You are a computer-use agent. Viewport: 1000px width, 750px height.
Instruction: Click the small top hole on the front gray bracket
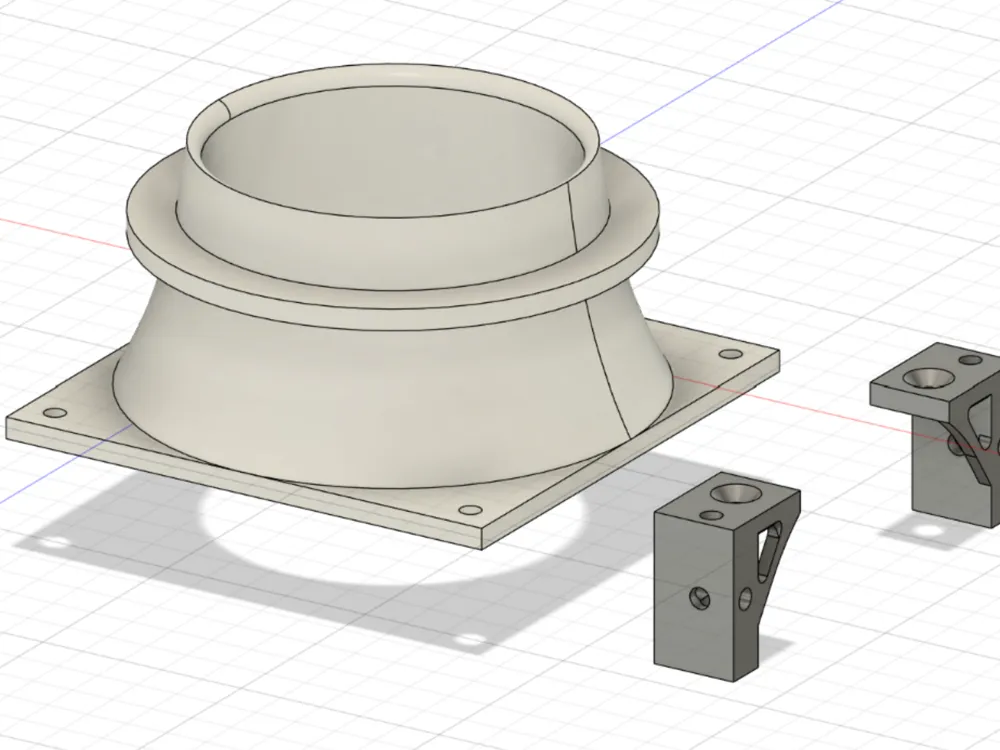(711, 515)
